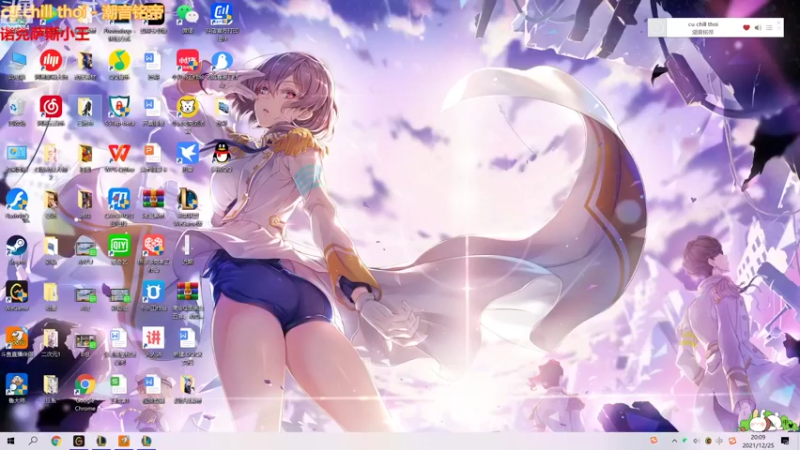Image resolution: width=800 pixels, height=450 pixels.
Task: Click the album cover in music widget
Action: click(658, 28)
